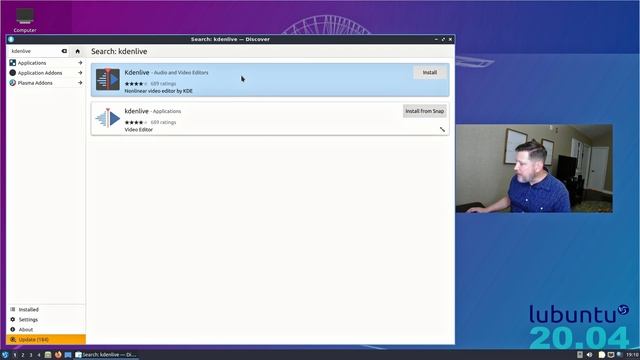Click the Snap source indicator icon on kdenlive result
The height and width of the screenshot is (360, 640).
click(x=442, y=129)
